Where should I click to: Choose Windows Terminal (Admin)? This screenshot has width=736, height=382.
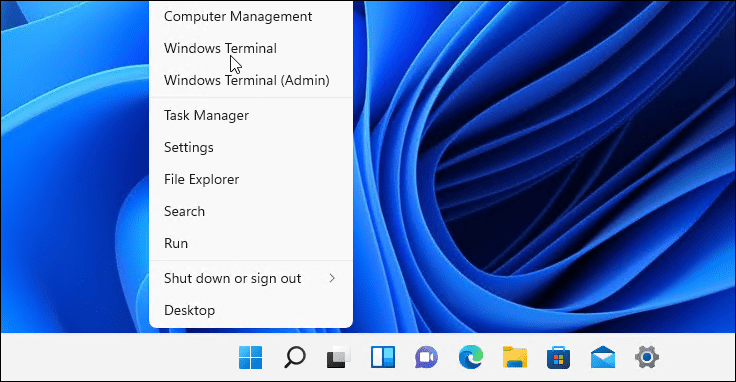coord(251,80)
